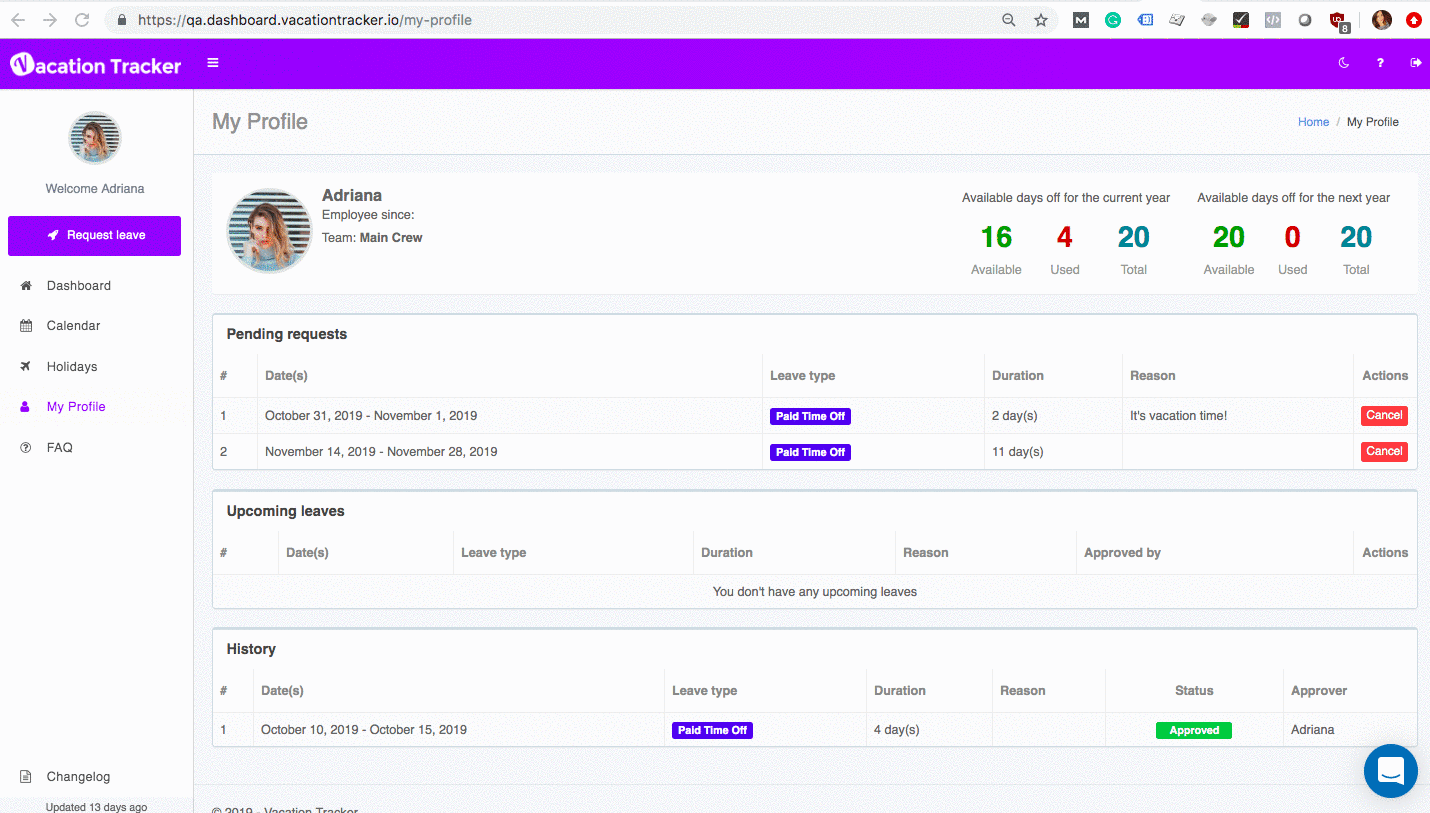This screenshot has width=1430, height=813.
Task: Click the "2 day(s)" duration cell
Action: [x=1015, y=416]
